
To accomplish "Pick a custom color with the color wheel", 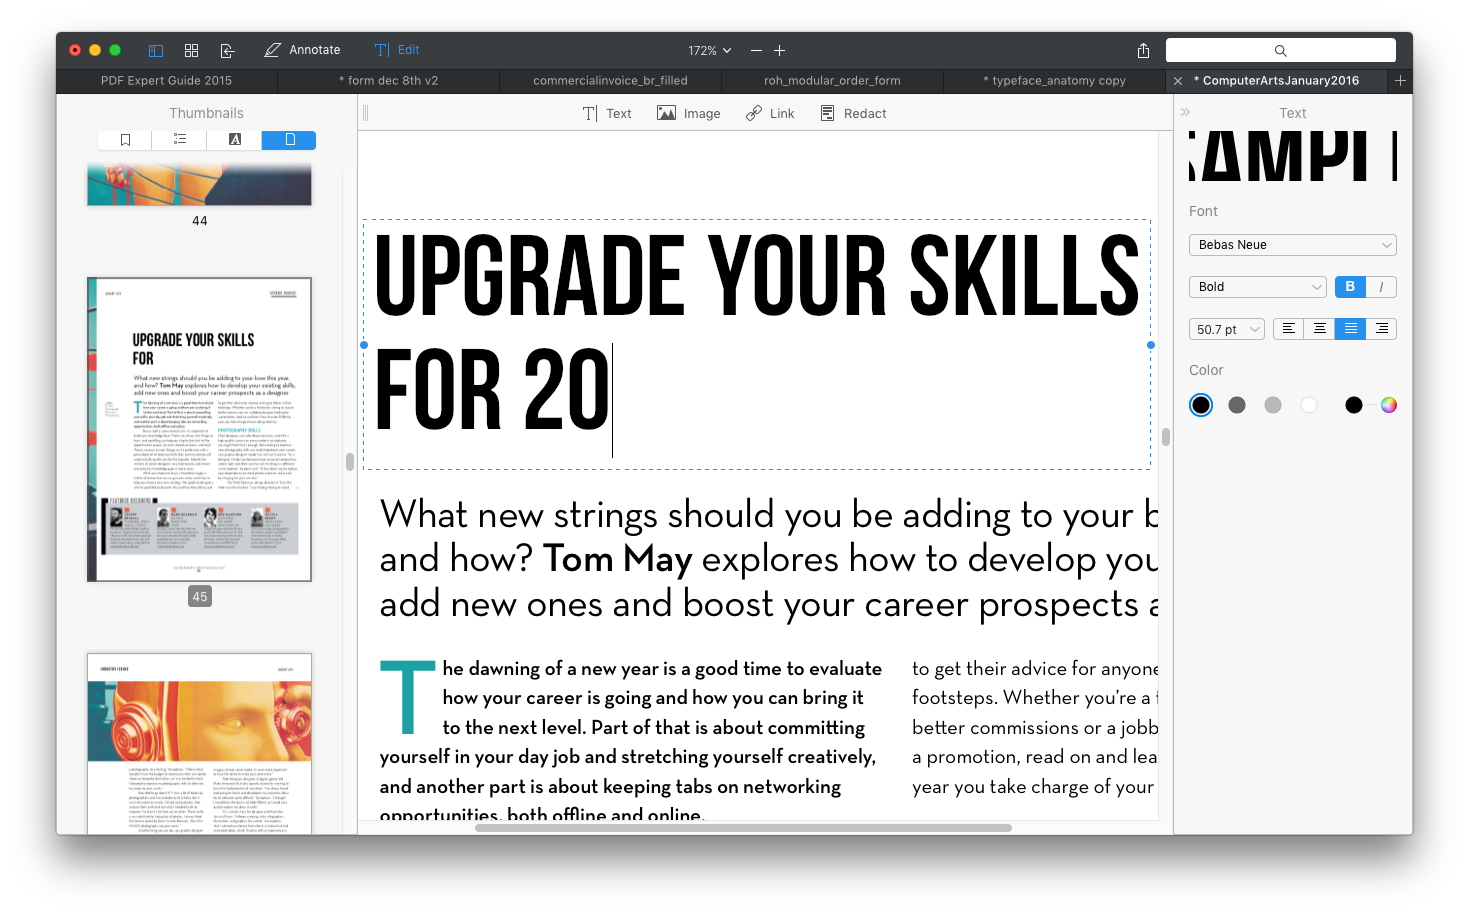I will 1388,404.
